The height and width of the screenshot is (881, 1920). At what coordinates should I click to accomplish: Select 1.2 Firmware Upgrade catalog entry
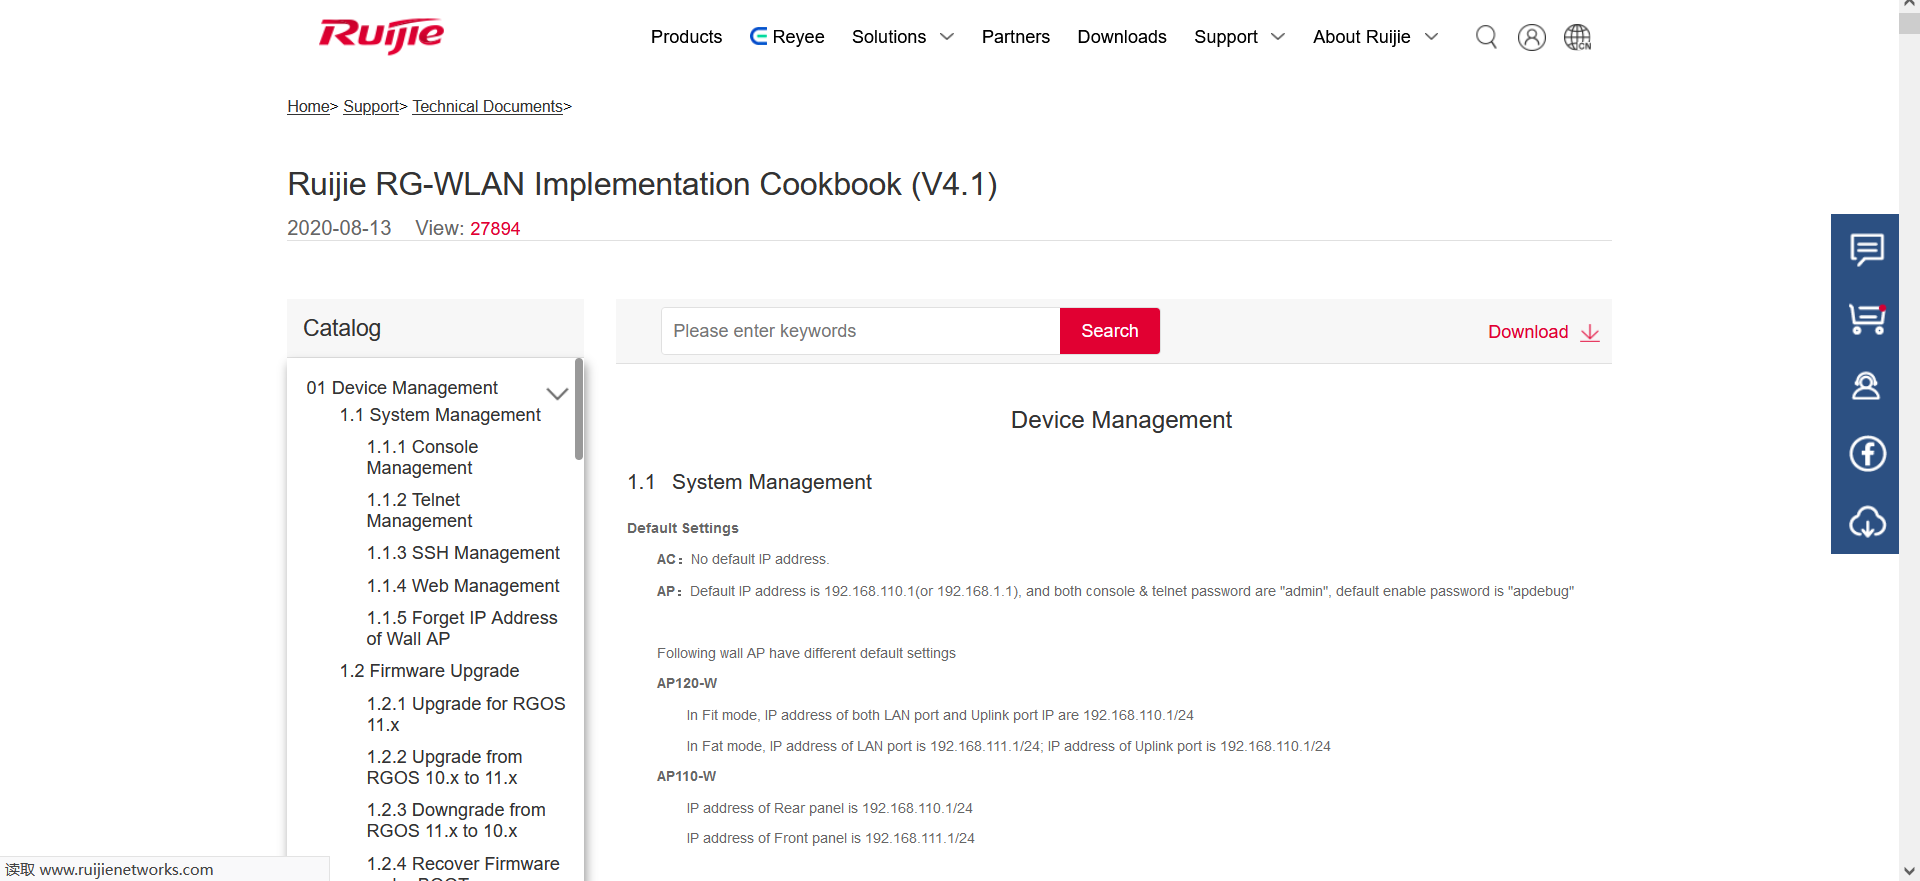pyautogui.click(x=429, y=671)
